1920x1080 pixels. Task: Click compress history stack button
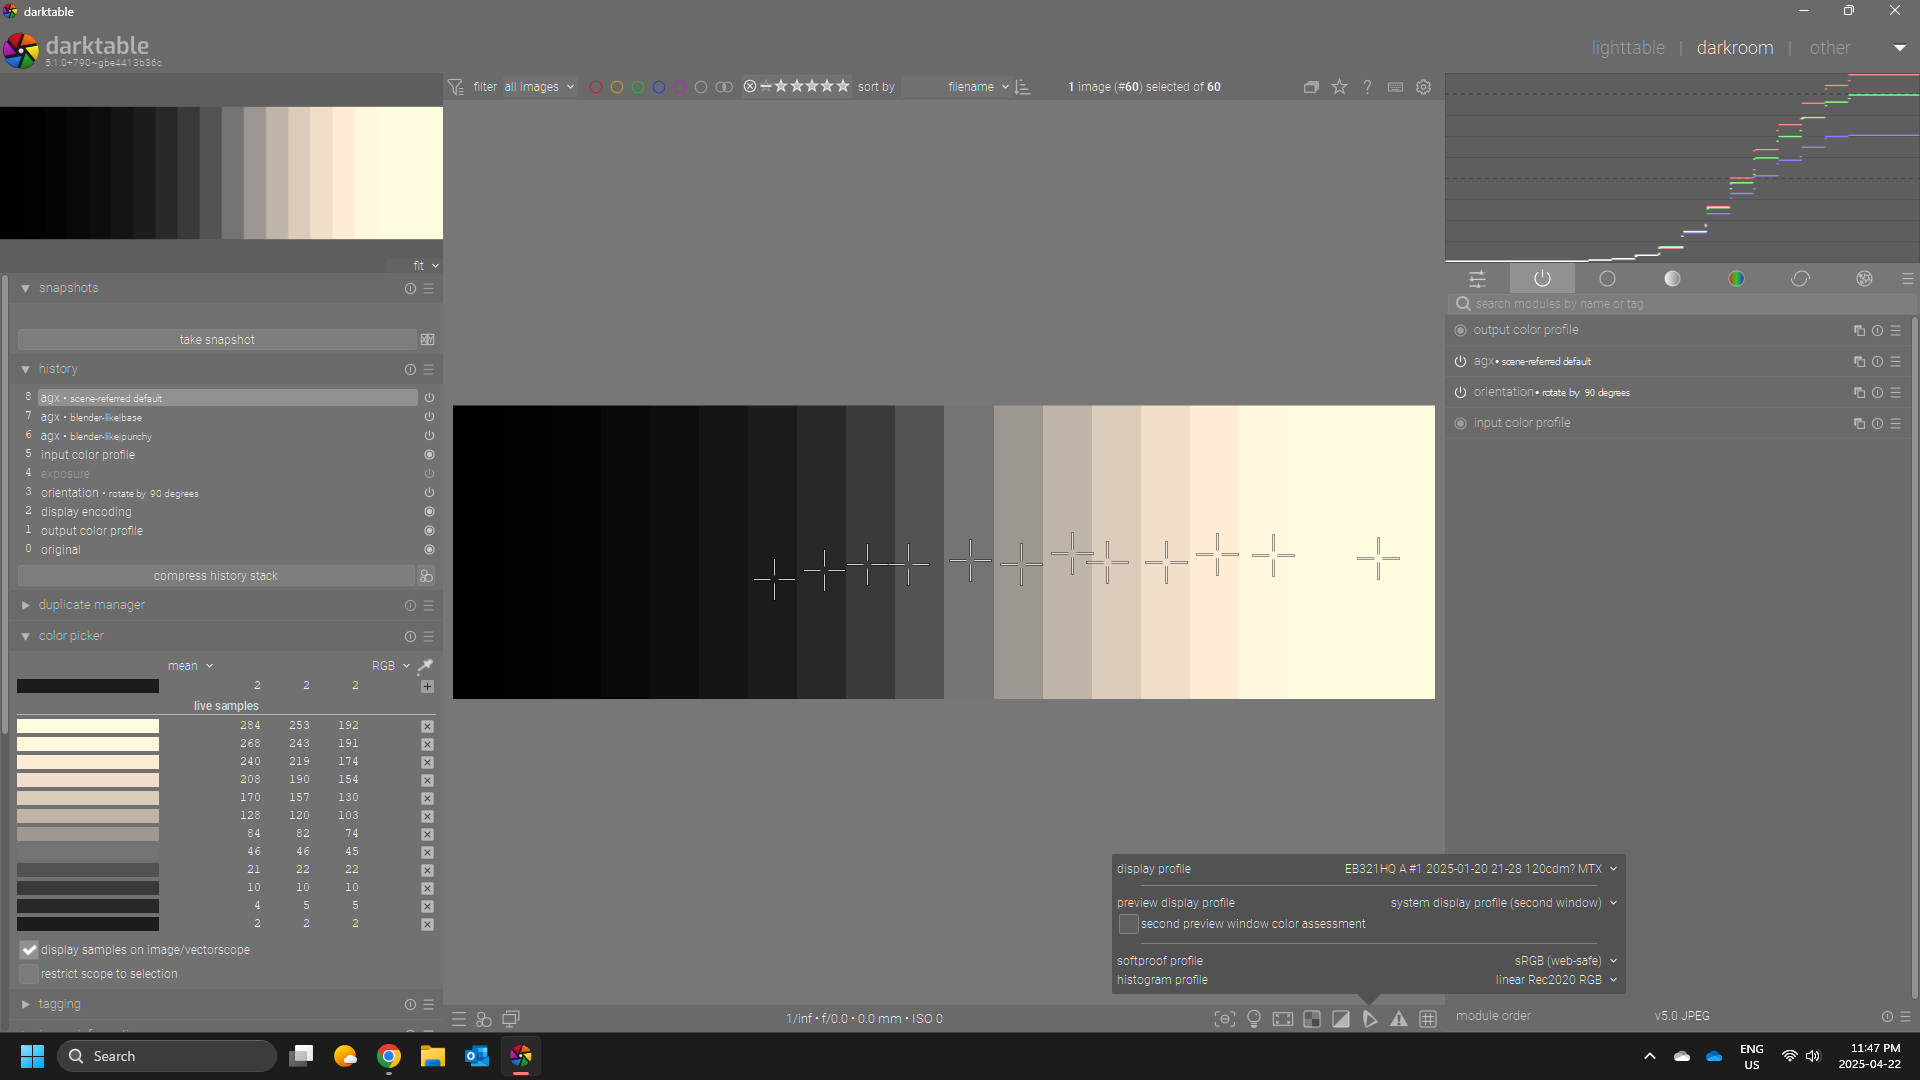pos(216,576)
